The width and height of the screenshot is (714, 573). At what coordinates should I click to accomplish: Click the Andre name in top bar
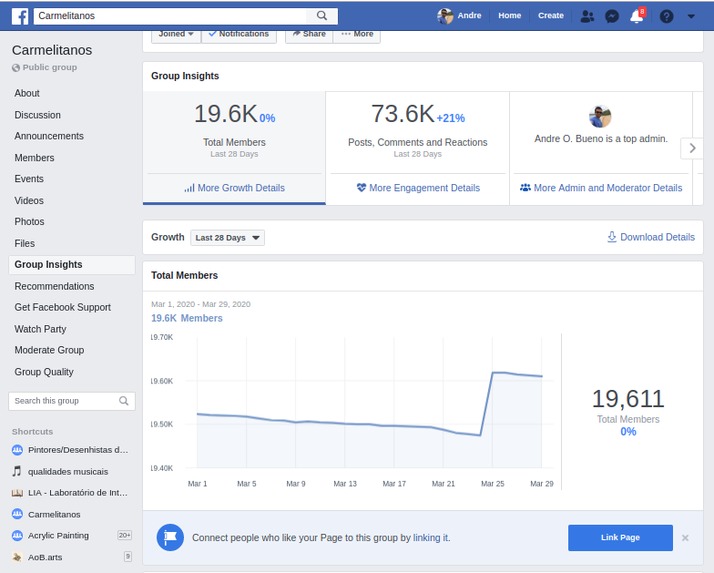(469, 15)
